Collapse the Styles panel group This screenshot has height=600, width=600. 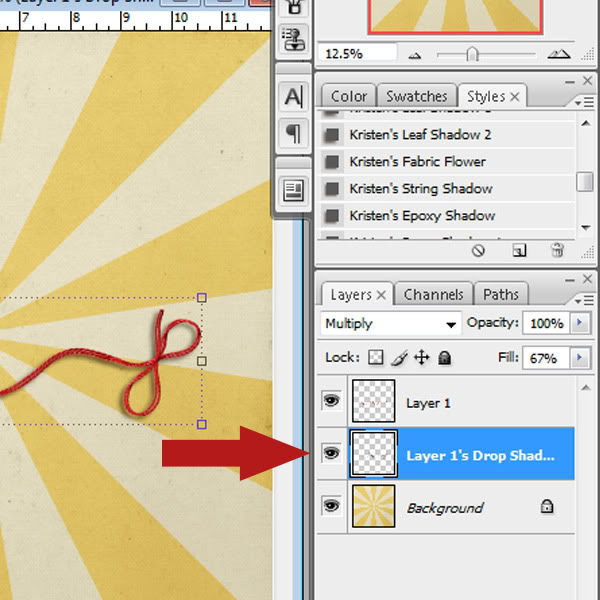[570, 82]
